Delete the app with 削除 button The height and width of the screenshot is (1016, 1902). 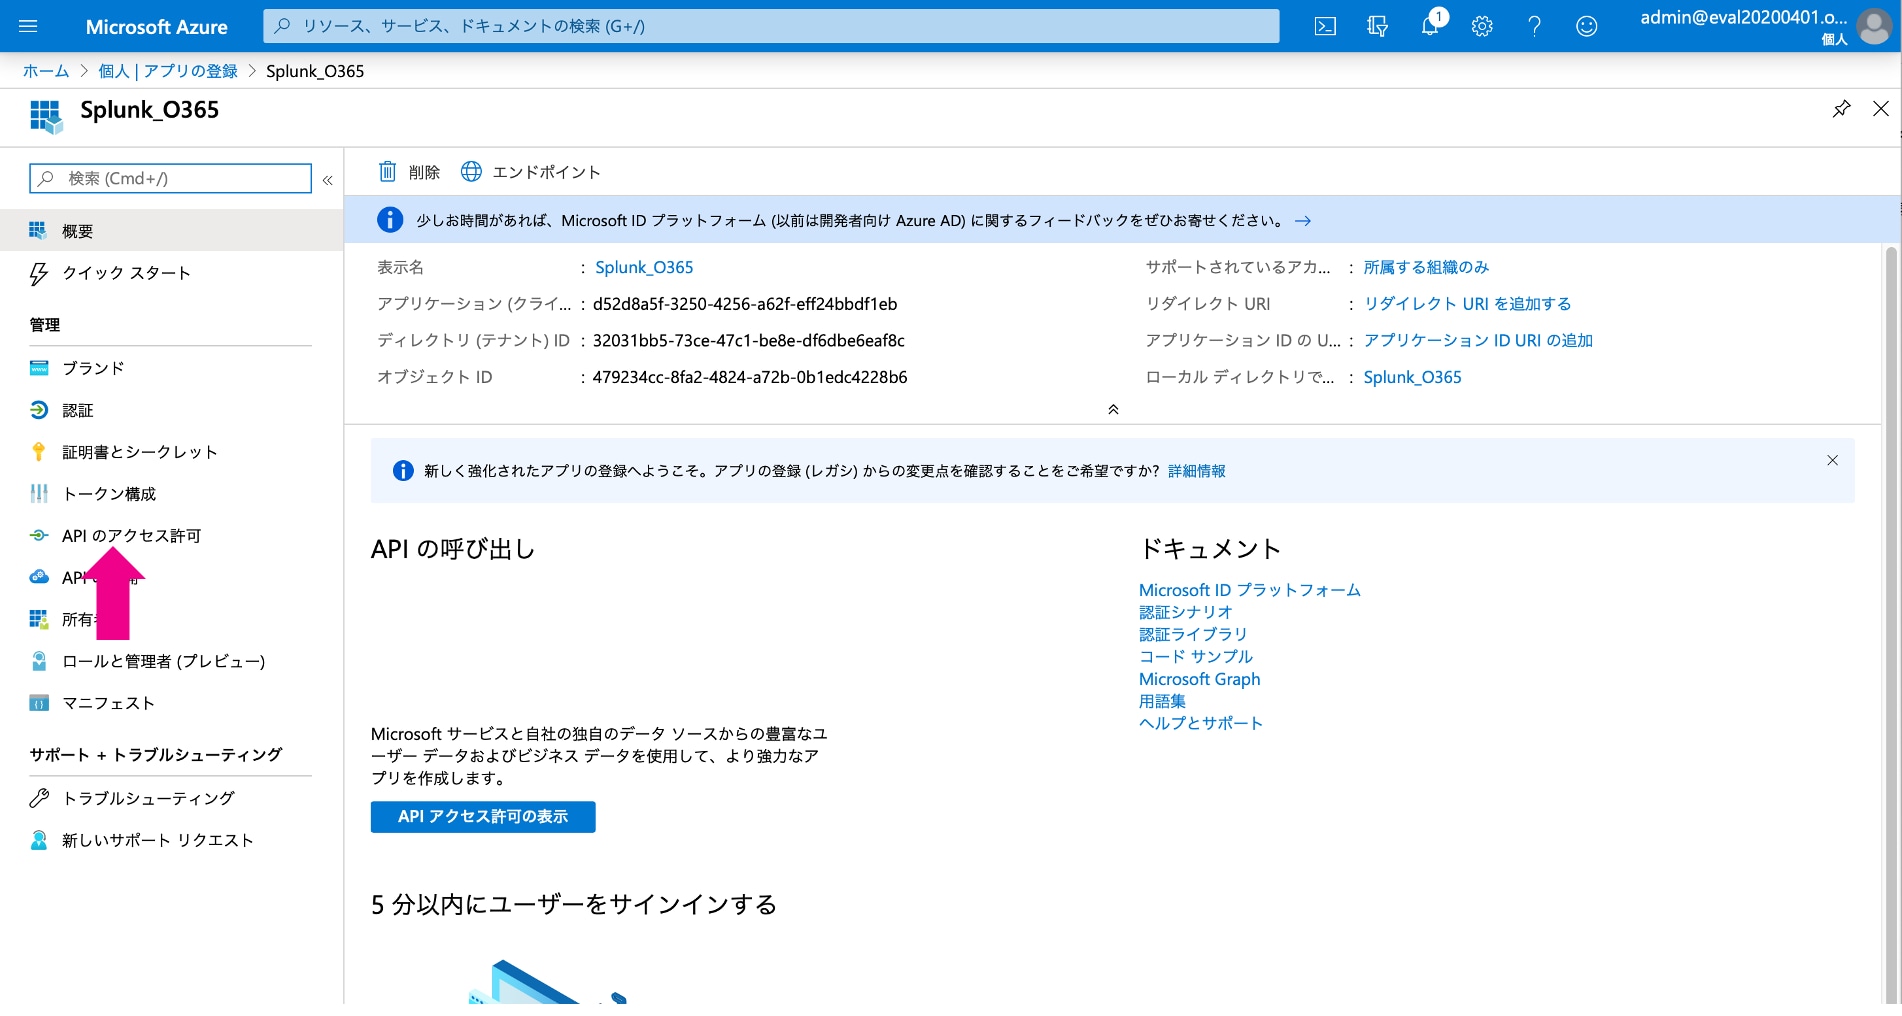click(x=409, y=172)
